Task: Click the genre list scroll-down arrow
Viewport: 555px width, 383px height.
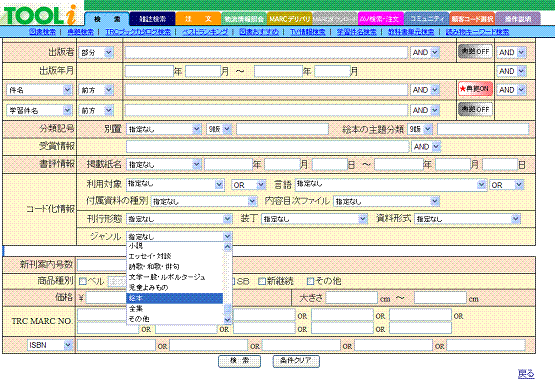Action: coord(228,320)
